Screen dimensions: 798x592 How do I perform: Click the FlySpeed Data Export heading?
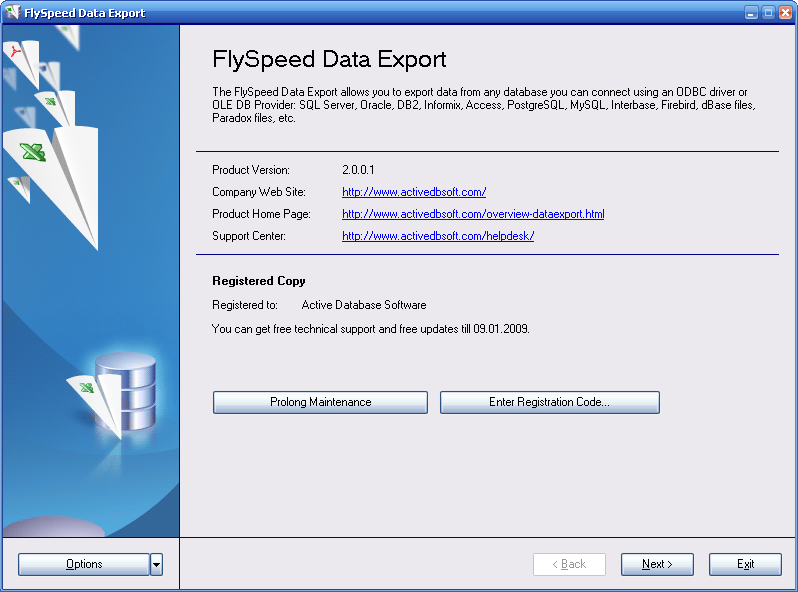(x=329, y=59)
